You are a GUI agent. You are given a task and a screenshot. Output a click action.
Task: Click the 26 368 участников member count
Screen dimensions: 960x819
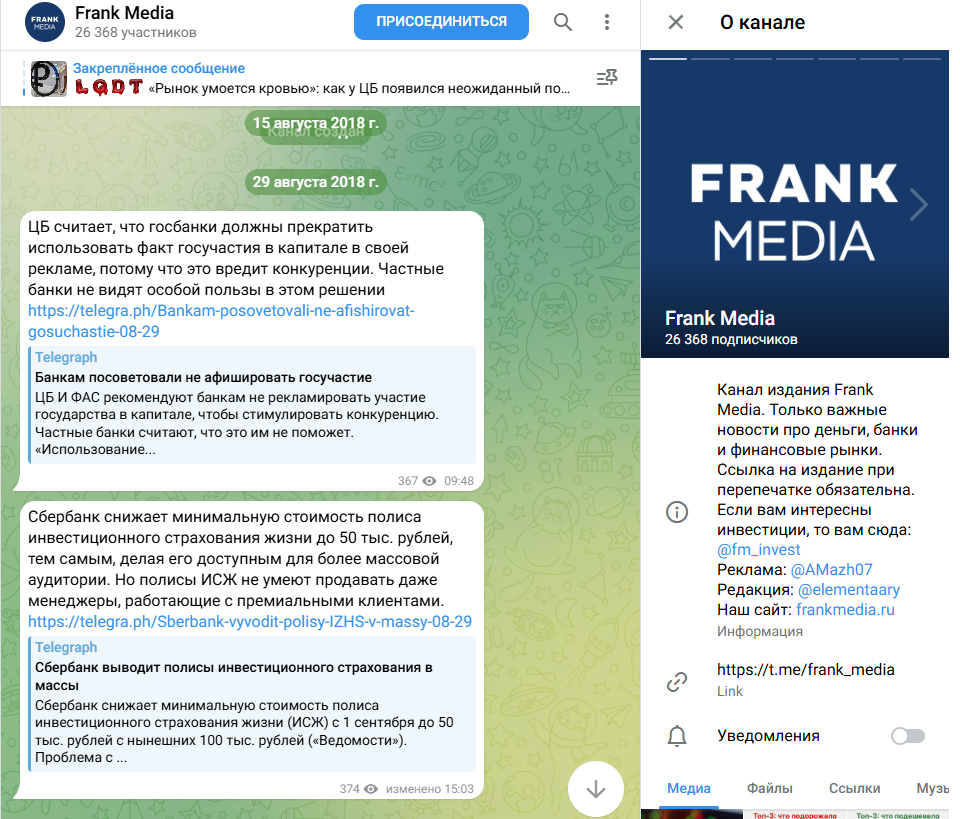[135, 32]
